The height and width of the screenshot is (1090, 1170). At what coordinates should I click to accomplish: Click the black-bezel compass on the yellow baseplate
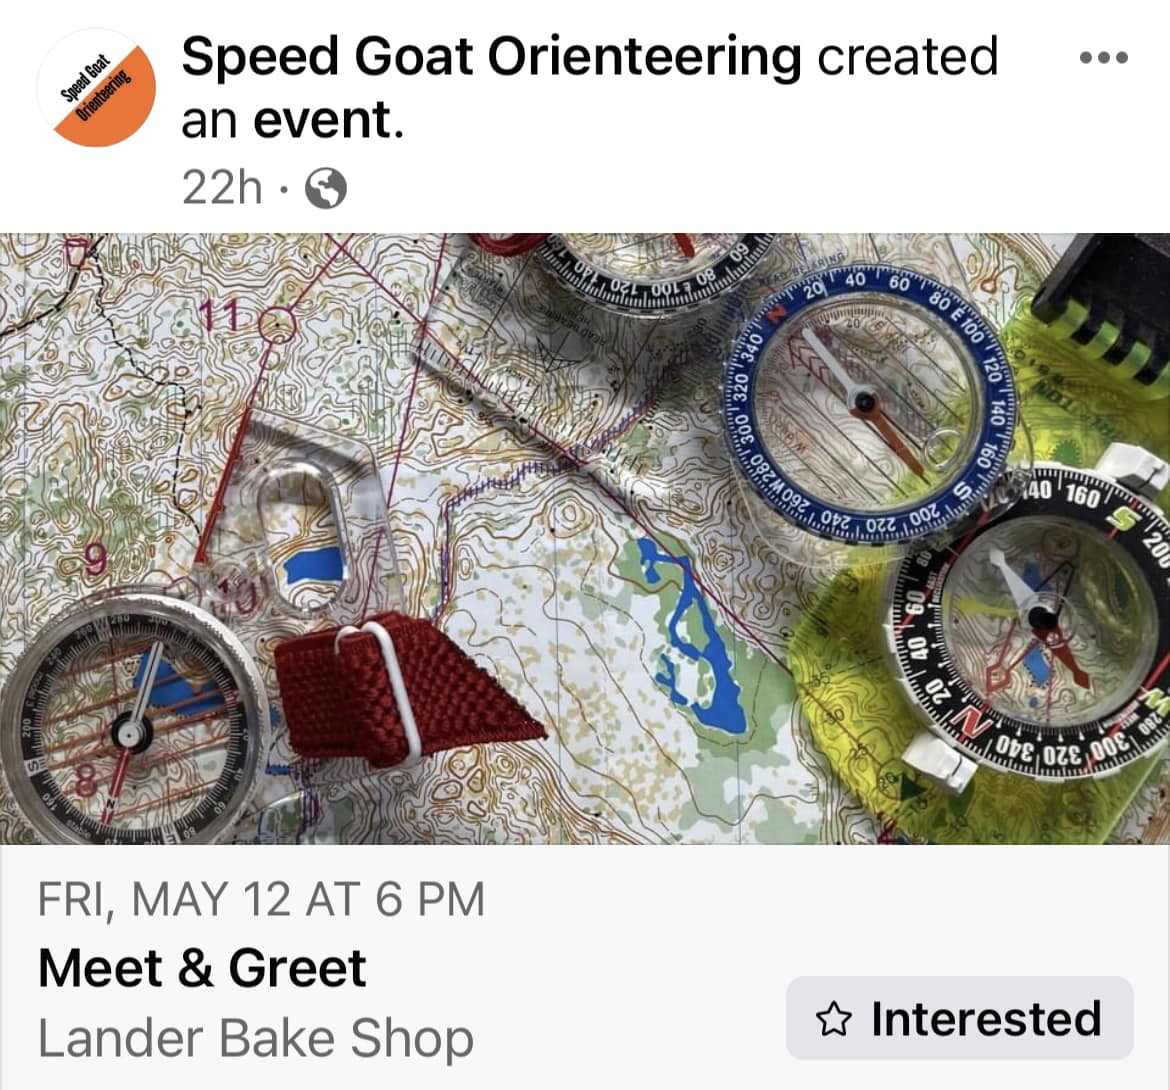pos(1037,618)
